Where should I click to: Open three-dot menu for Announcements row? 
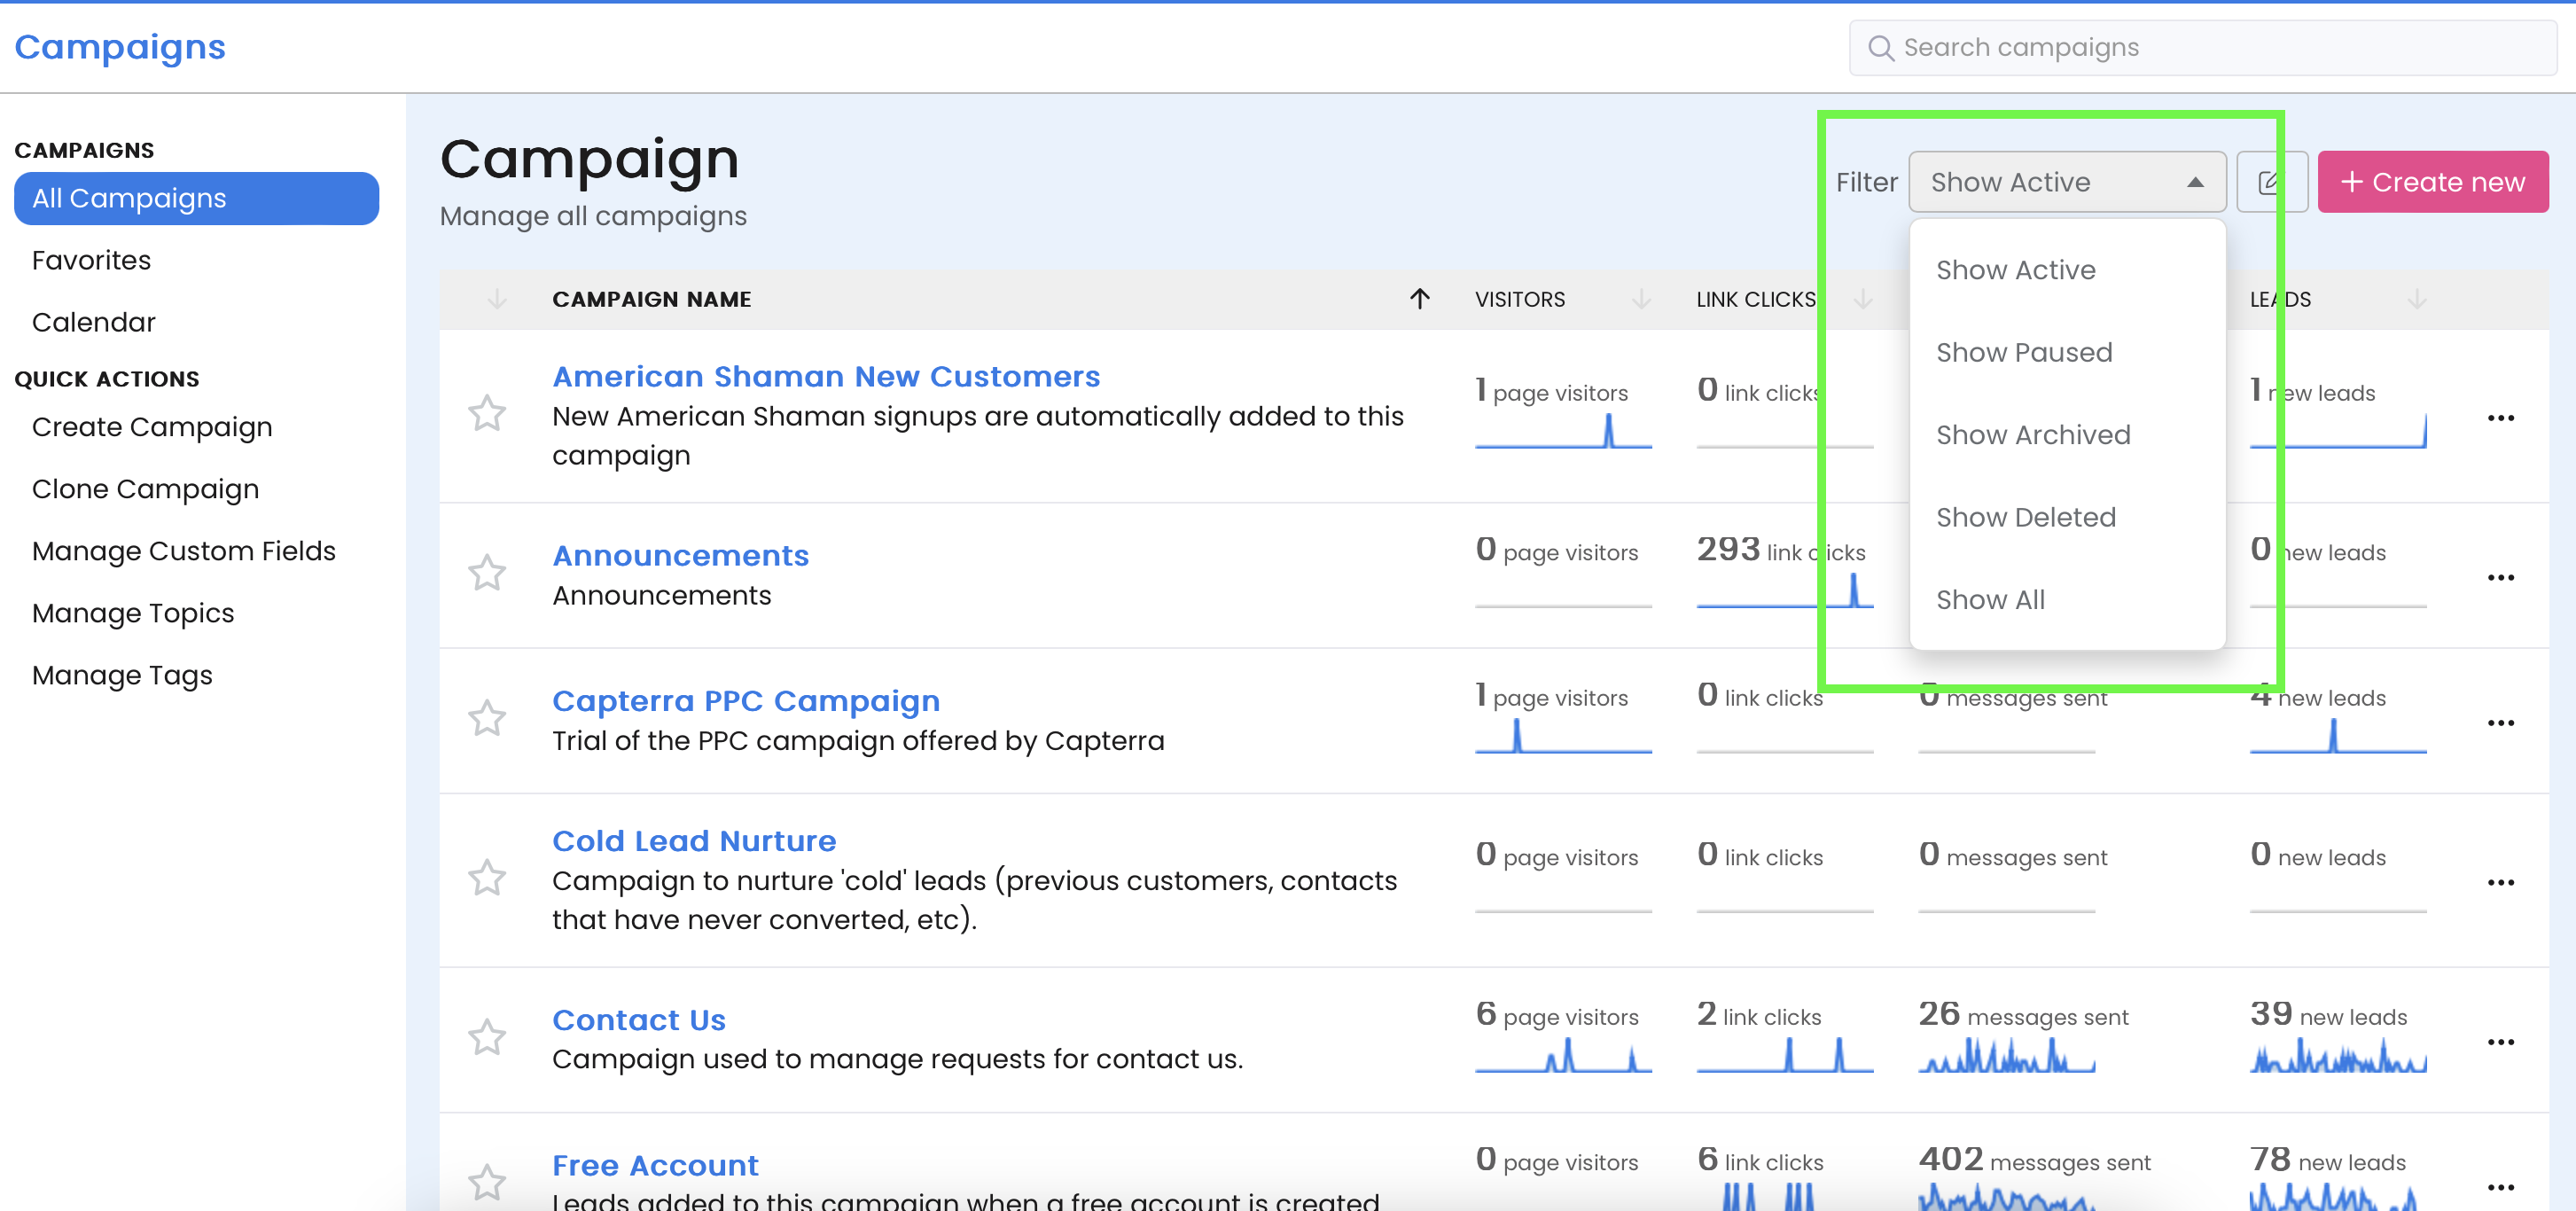[2500, 578]
